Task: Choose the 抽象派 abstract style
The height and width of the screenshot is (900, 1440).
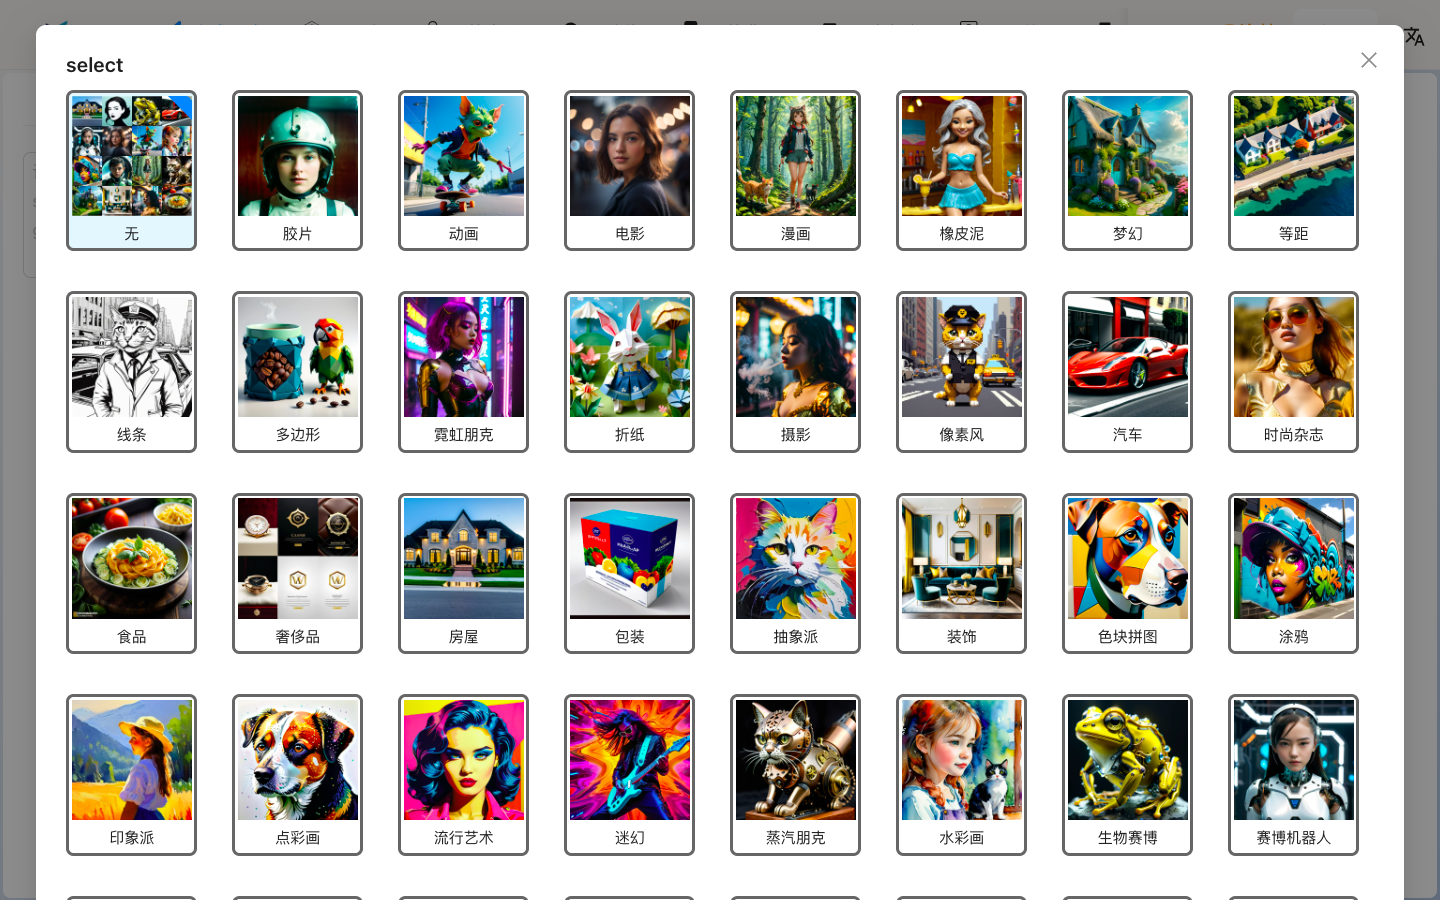Action: pyautogui.click(x=795, y=573)
